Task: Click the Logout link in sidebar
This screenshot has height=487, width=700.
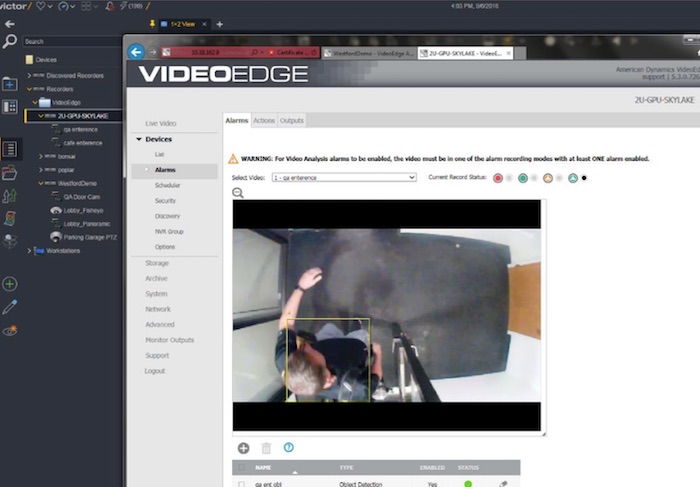Action: (x=154, y=371)
